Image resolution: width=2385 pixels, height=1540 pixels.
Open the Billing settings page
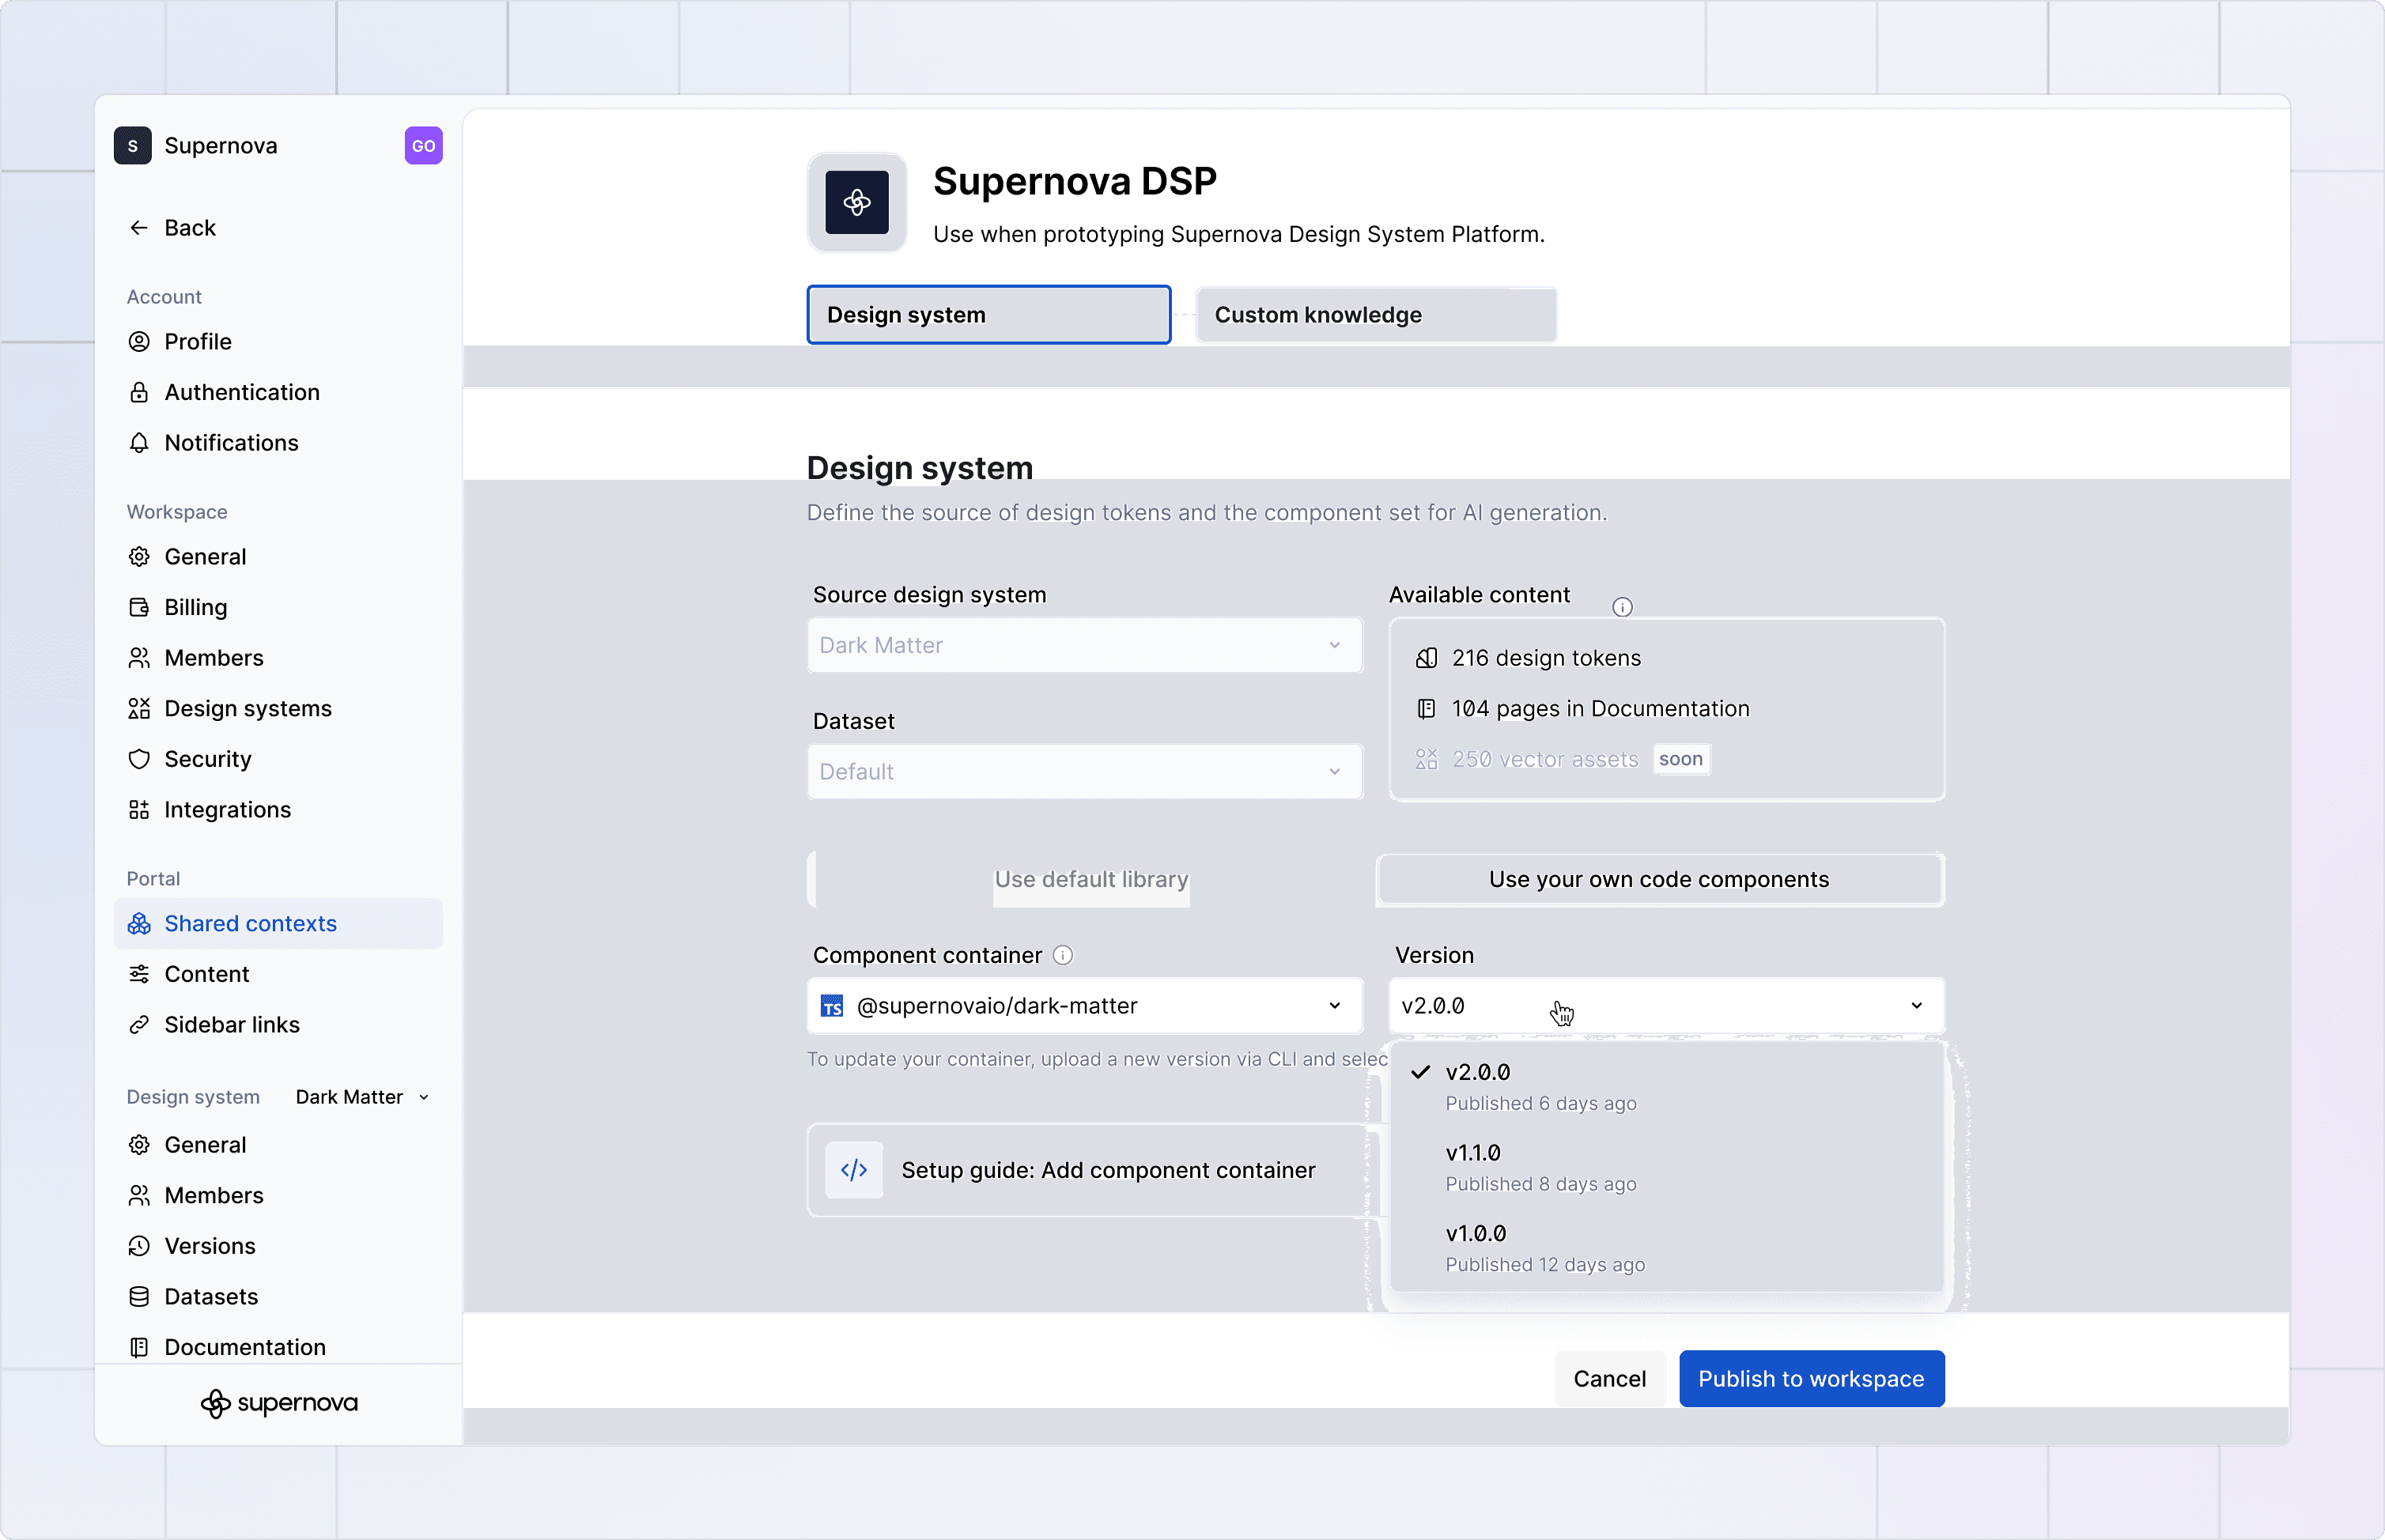278,607
